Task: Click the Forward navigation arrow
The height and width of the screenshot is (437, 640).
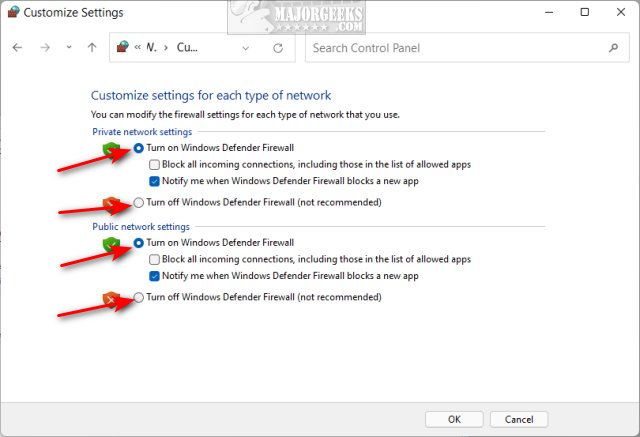Action: click(x=45, y=48)
